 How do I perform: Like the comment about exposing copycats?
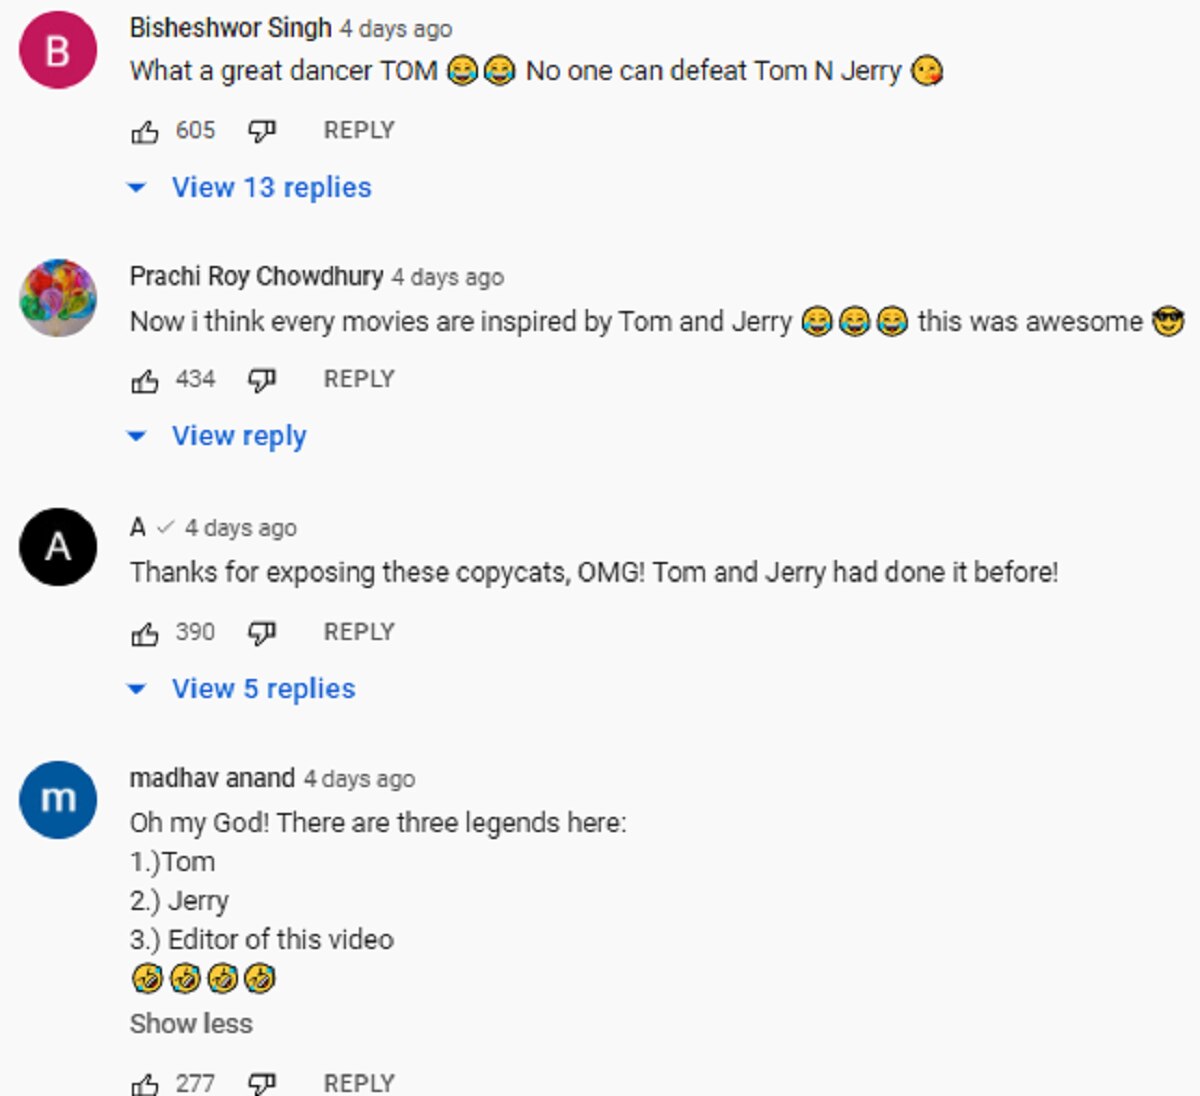click(x=145, y=633)
